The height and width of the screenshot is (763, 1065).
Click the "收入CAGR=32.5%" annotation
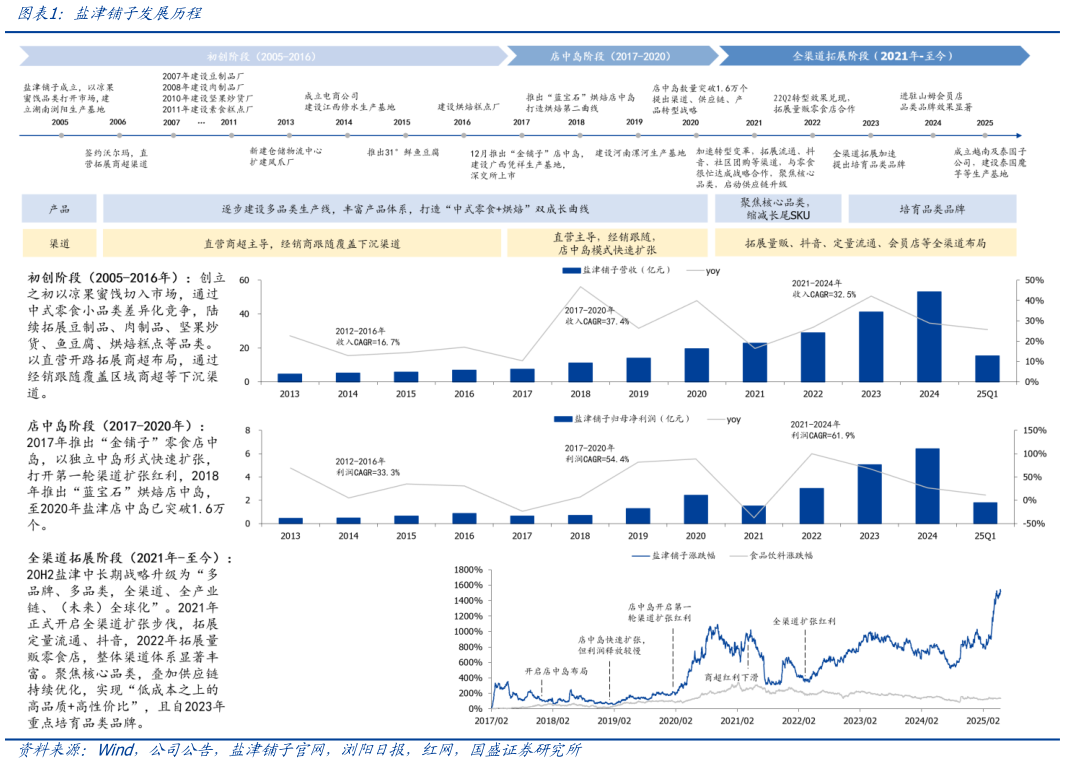coord(824,294)
